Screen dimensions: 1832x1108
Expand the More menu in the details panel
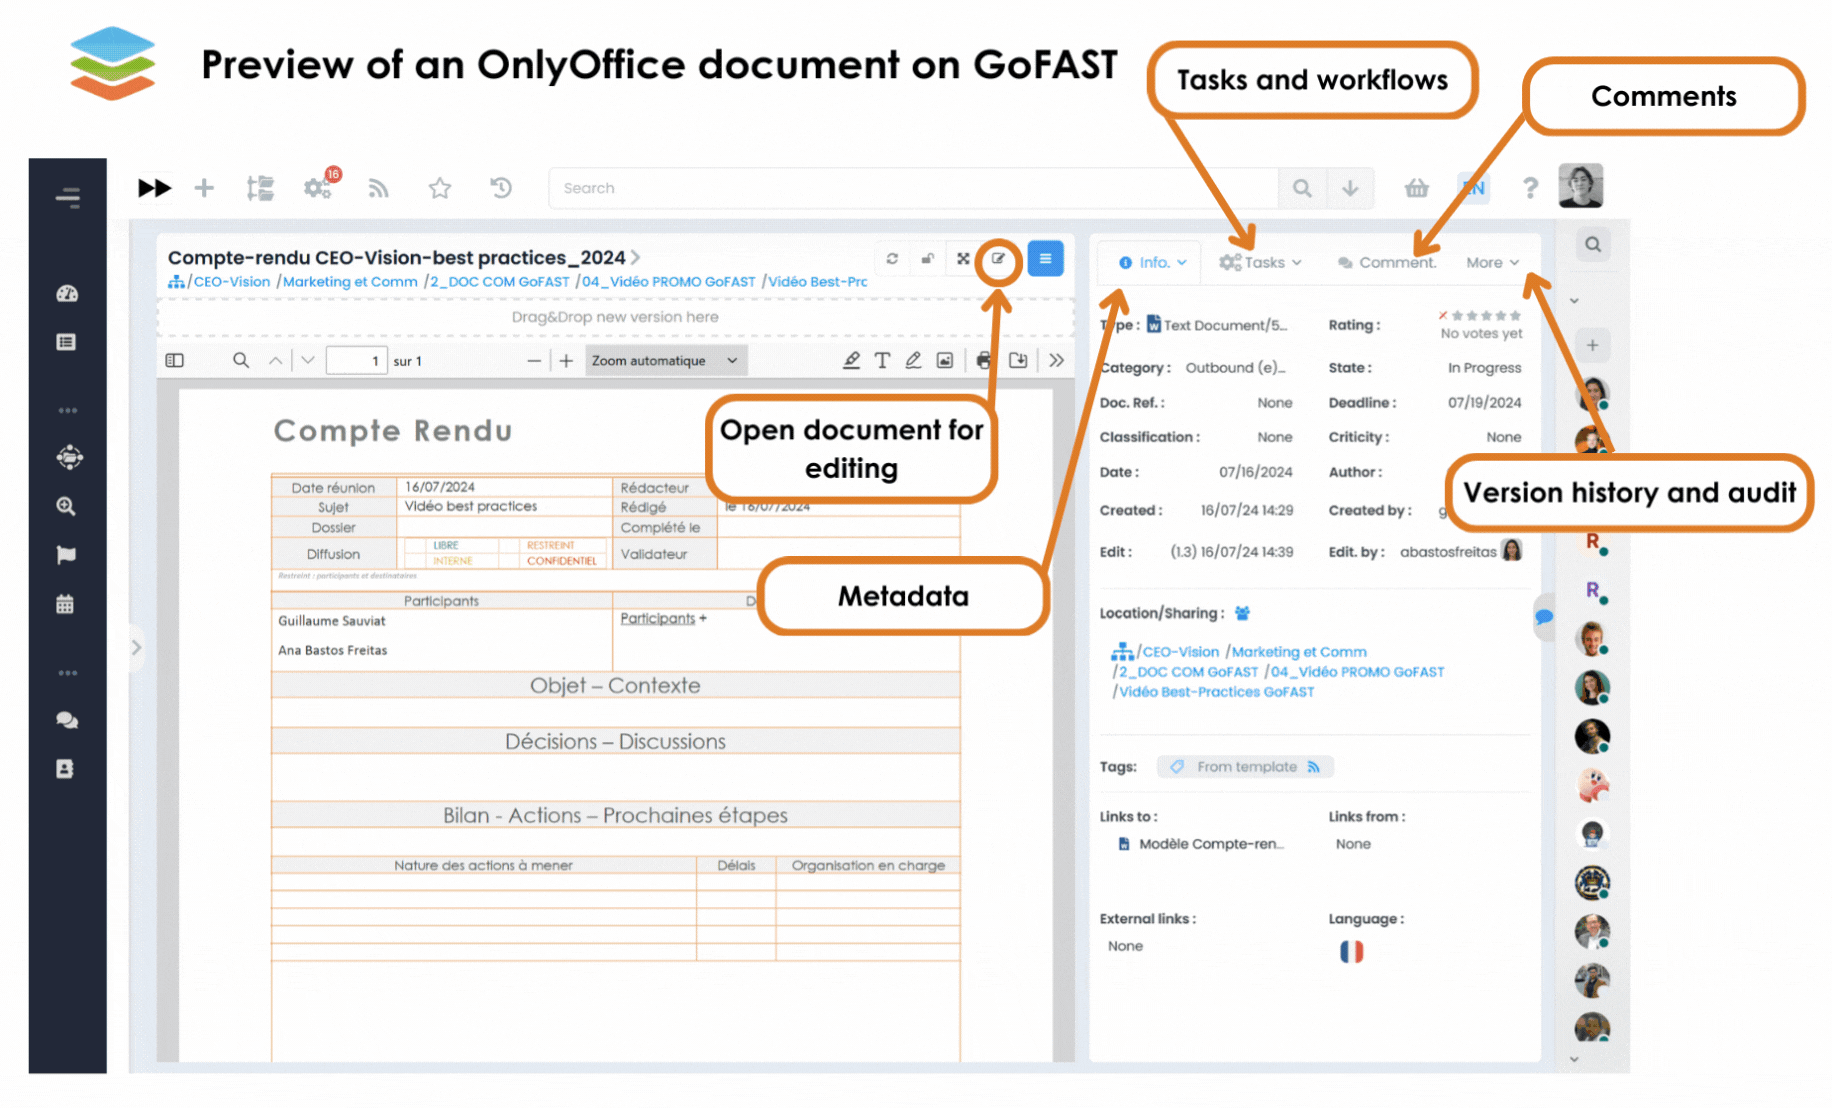(1491, 262)
